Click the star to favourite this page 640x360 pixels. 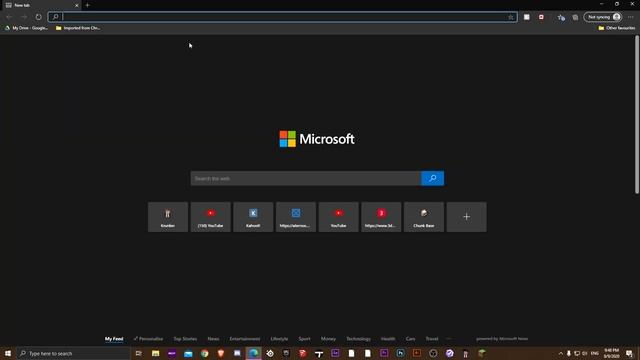point(511,17)
